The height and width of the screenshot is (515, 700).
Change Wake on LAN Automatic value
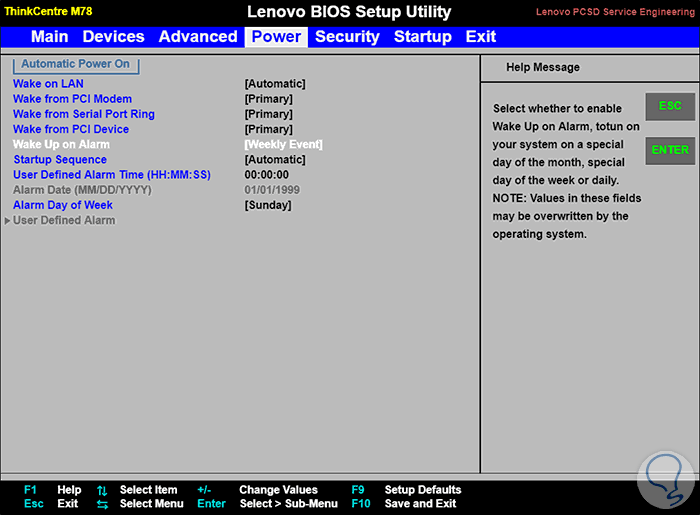click(275, 84)
